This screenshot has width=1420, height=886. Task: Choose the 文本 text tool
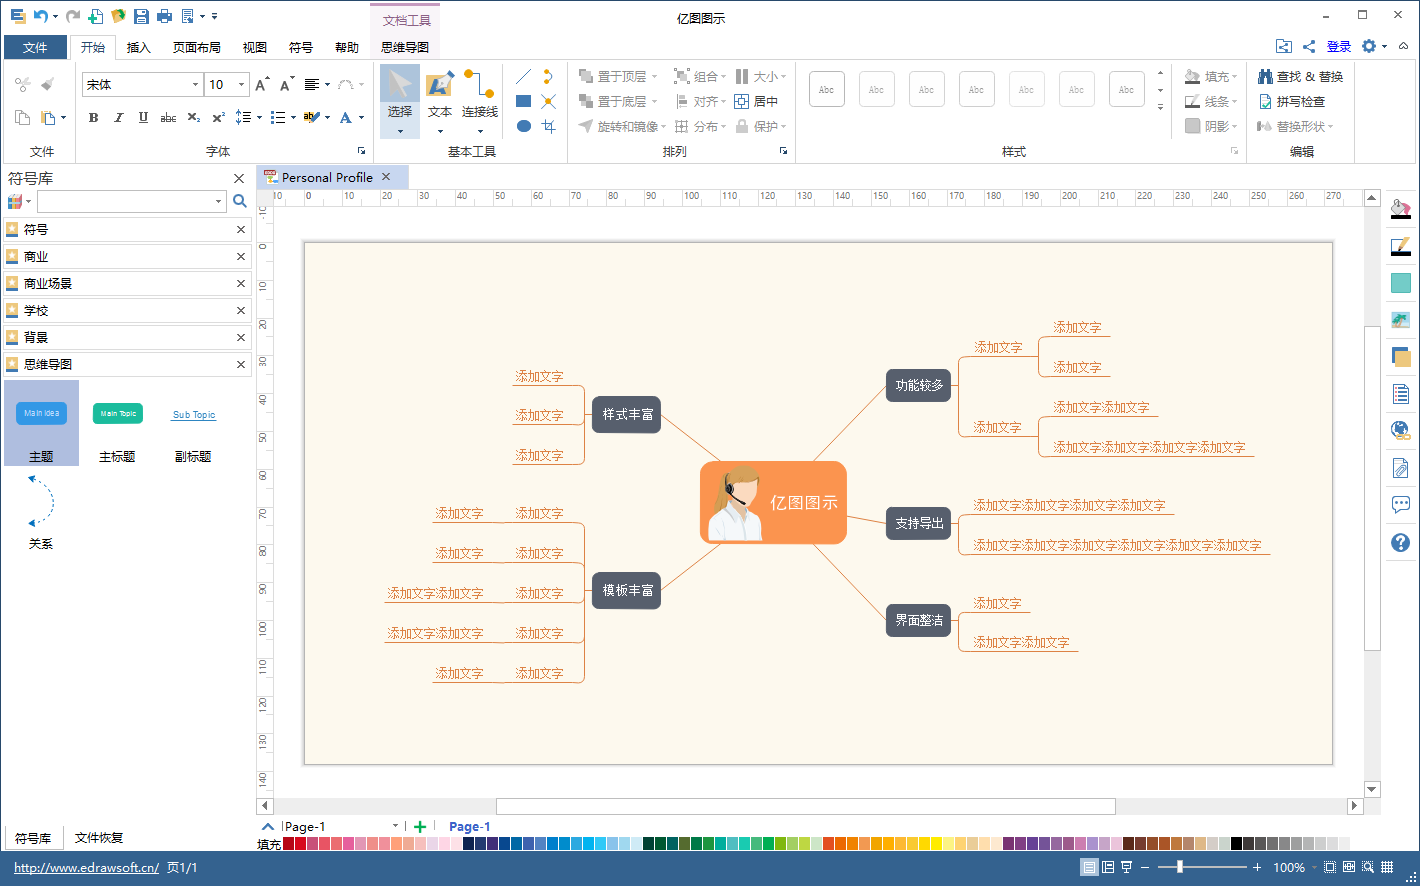440,101
